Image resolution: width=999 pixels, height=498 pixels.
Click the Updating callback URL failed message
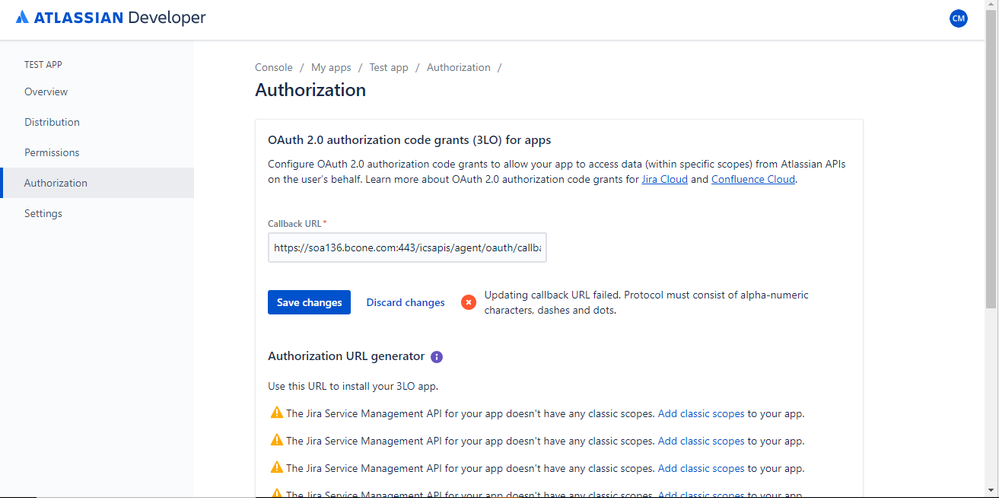pos(647,303)
